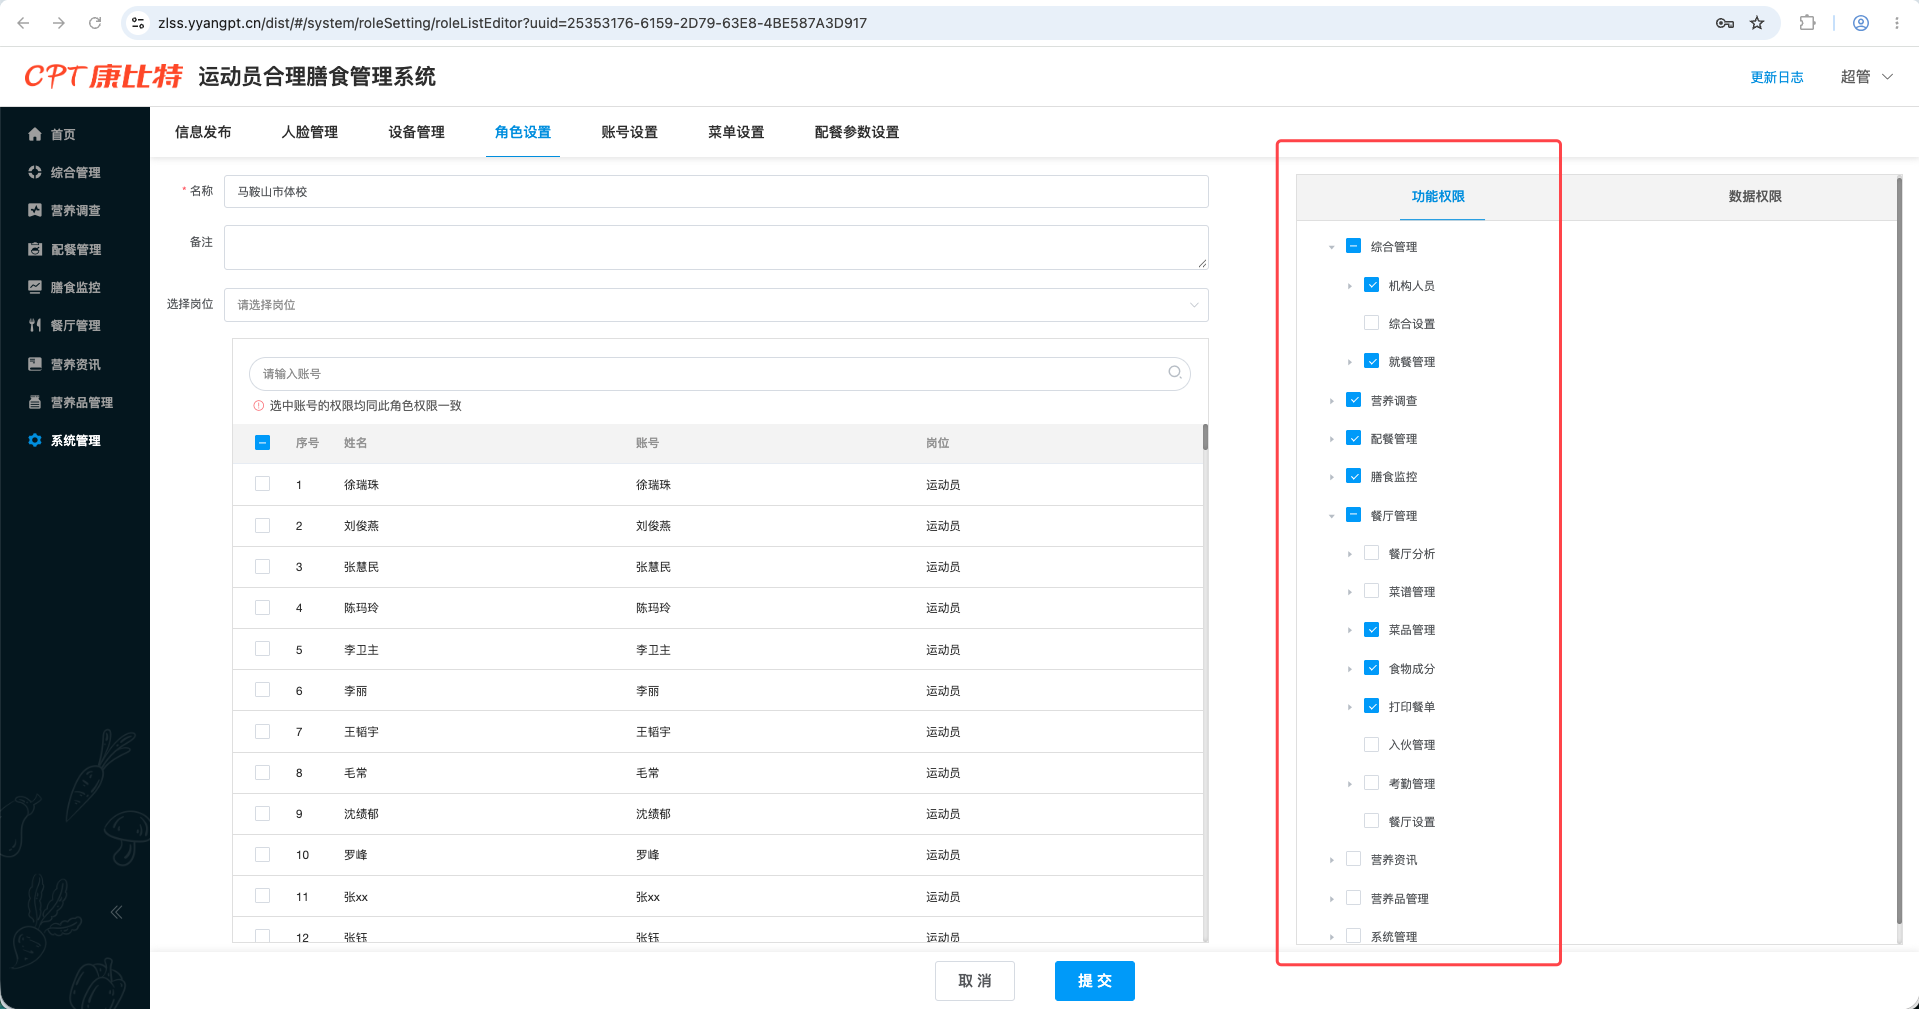Collapse the 综合管理 tree node
Screen dimensions: 1919x1009
coord(1332,247)
